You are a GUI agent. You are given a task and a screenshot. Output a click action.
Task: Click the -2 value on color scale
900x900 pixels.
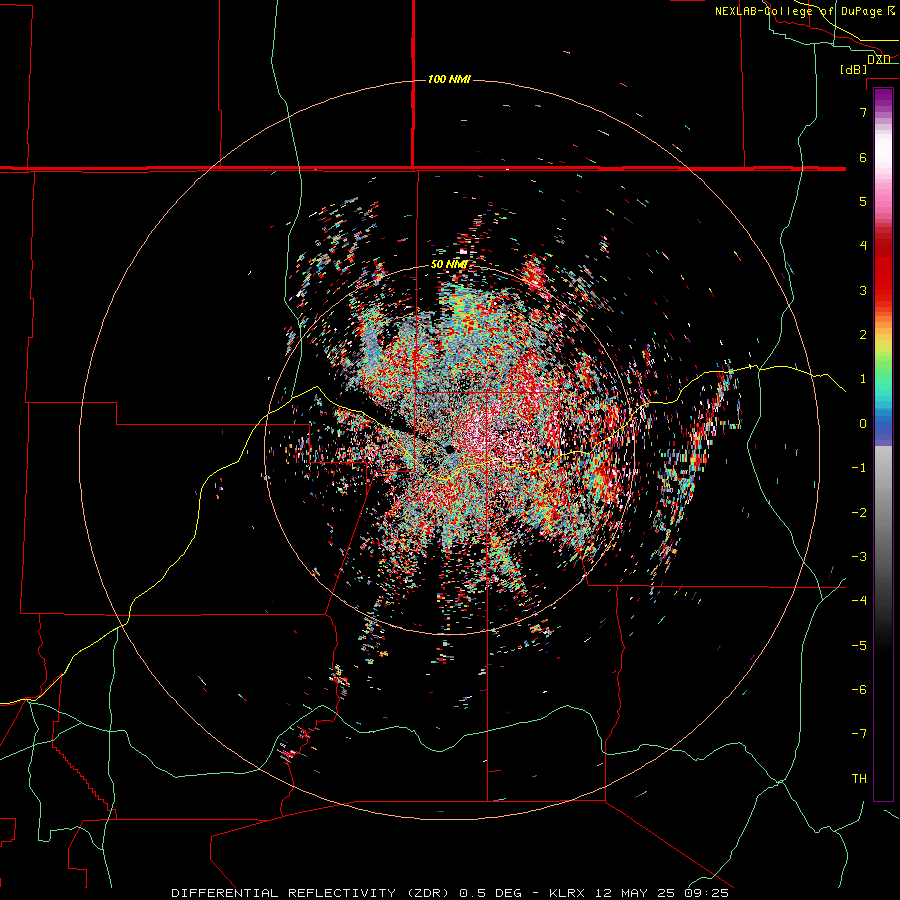pos(859,513)
